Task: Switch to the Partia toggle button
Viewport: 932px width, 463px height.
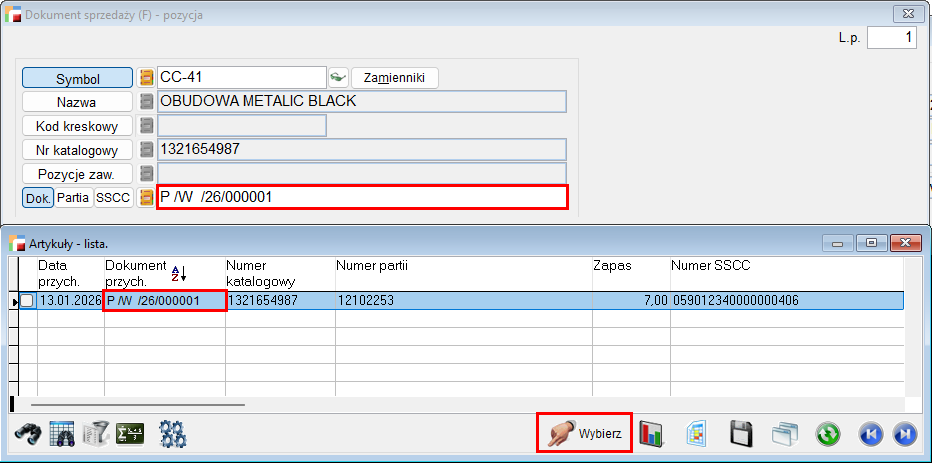Action: 73,198
